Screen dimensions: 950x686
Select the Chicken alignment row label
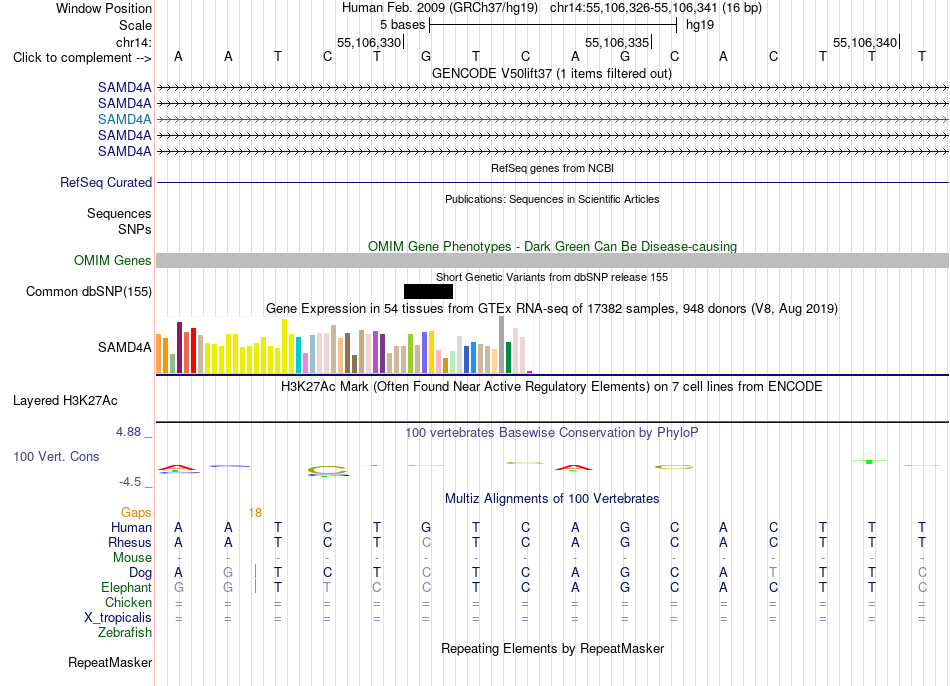(x=128, y=602)
